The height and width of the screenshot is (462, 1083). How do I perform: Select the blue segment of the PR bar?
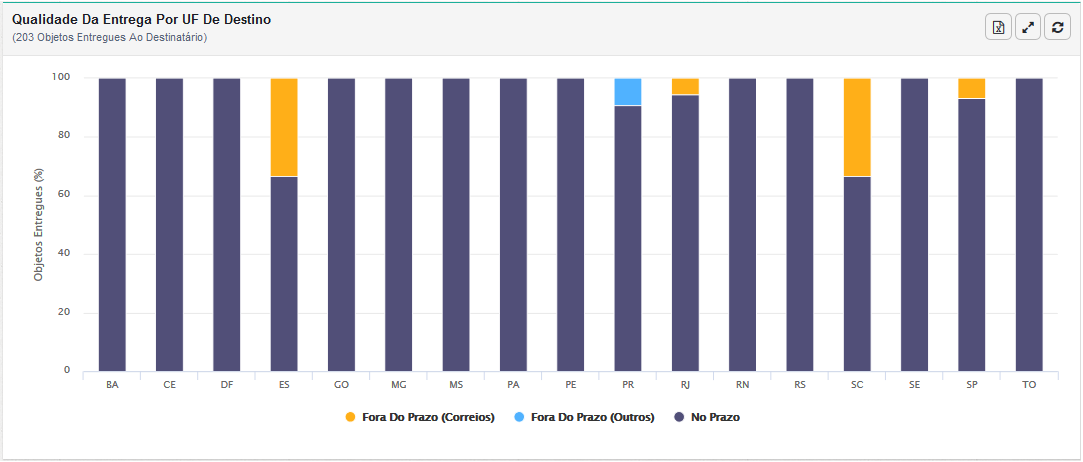click(628, 92)
